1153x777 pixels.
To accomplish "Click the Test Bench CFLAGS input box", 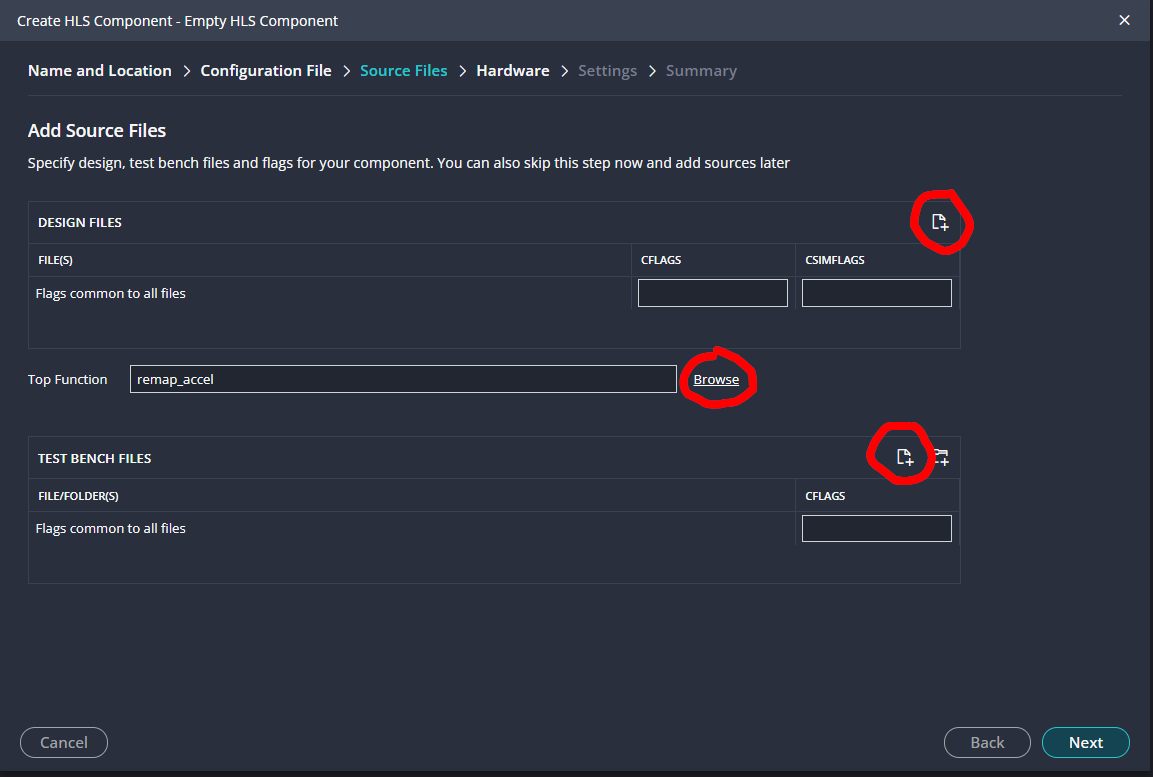I will coord(876,528).
